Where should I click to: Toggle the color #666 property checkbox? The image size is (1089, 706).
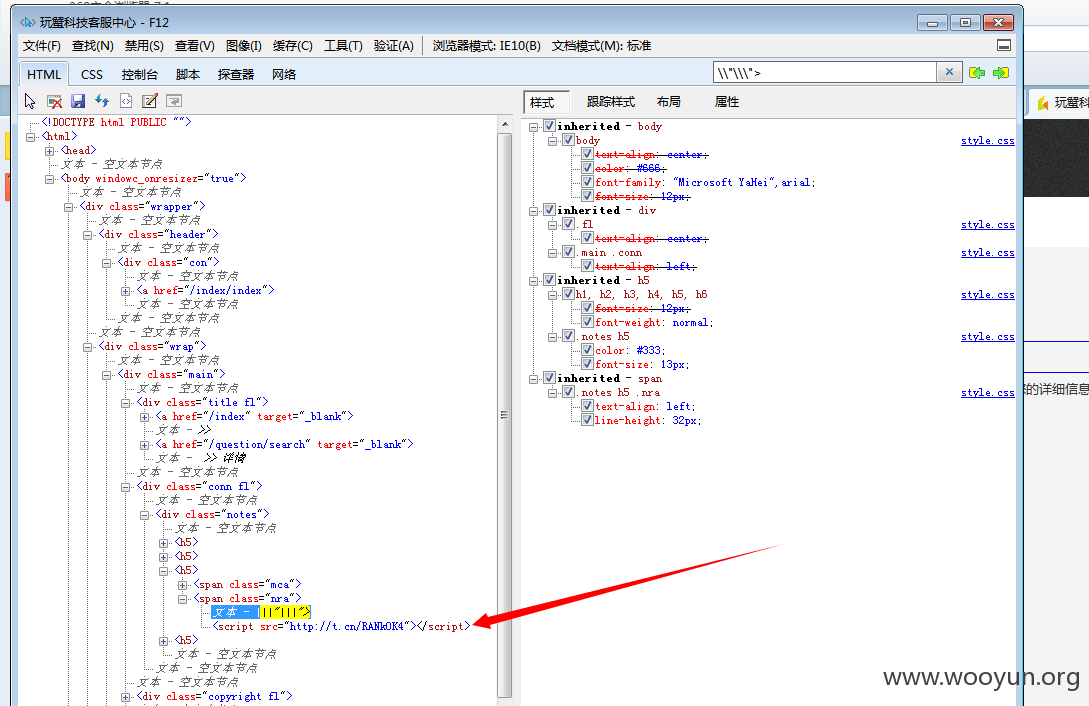[x=587, y=168]
